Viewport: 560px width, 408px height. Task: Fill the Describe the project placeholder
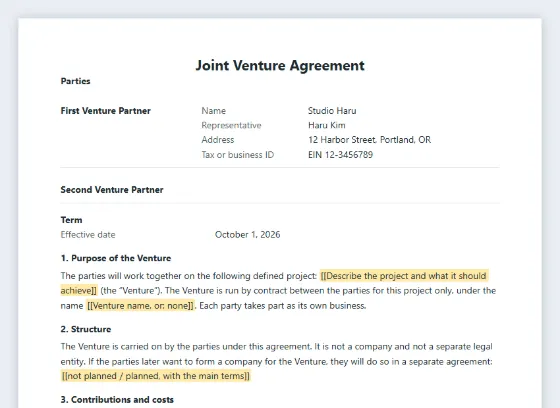404,276
